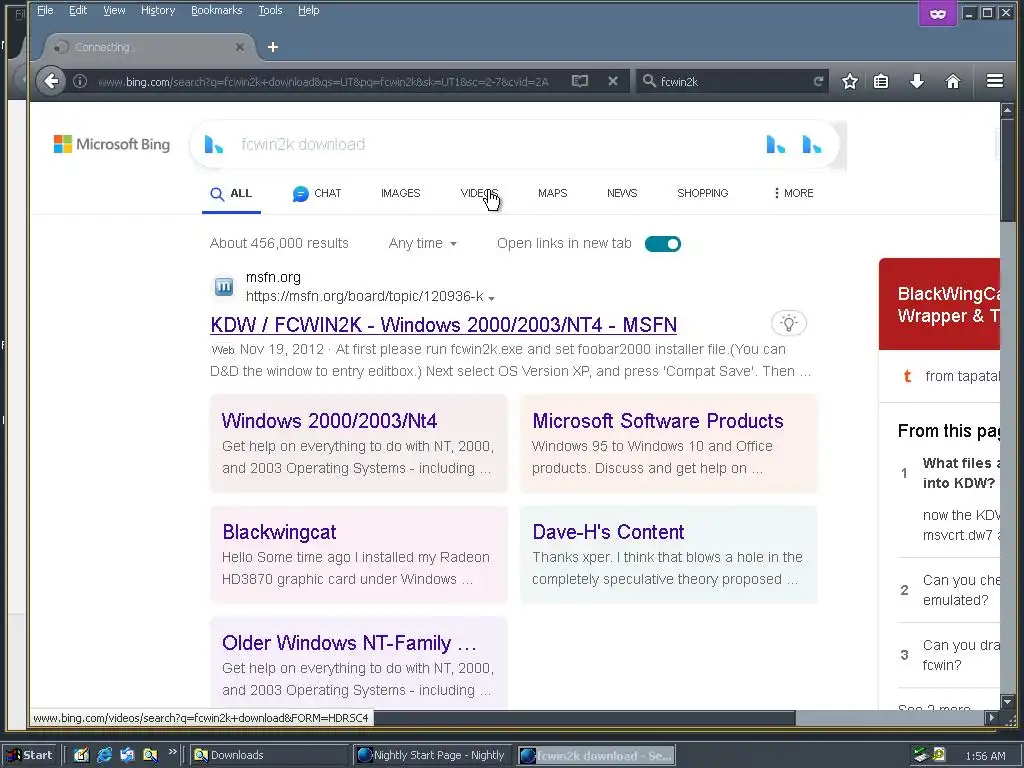Open the Windows Start button
The width and height of the screenshot is (1024, 768).
(x=29, y=755)
